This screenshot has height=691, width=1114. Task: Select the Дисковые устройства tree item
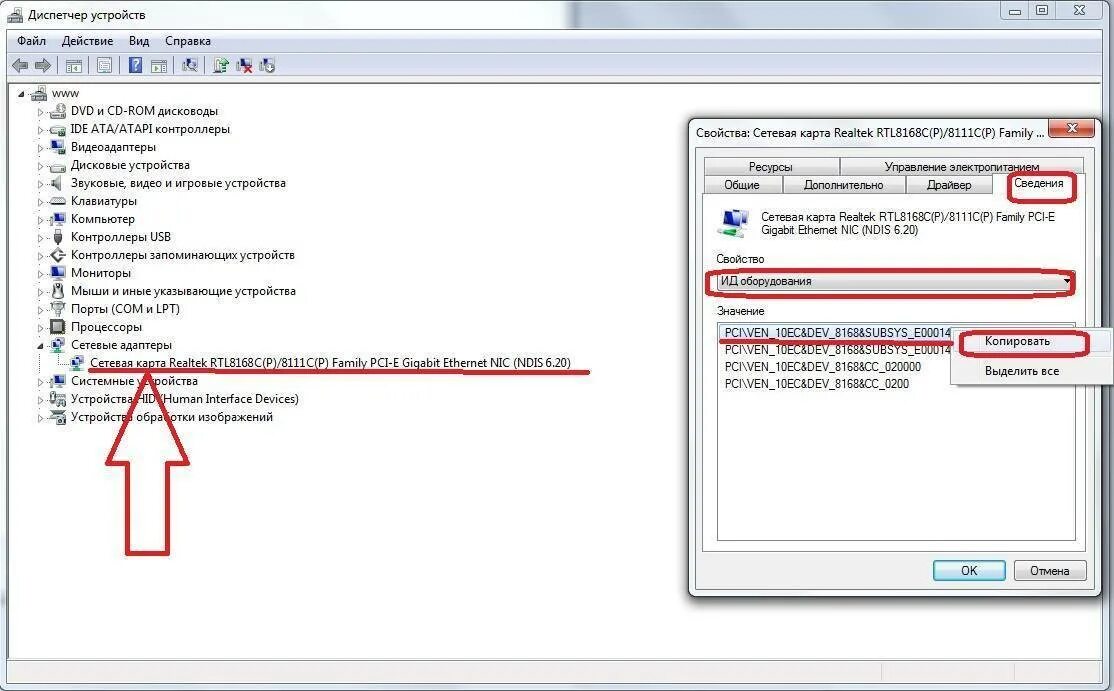tap(130, 165)
